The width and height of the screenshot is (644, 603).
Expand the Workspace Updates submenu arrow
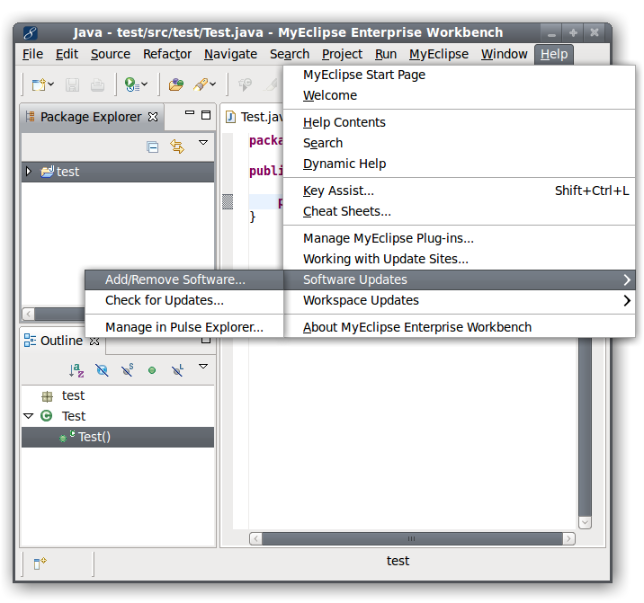click(x=626, y=301)
